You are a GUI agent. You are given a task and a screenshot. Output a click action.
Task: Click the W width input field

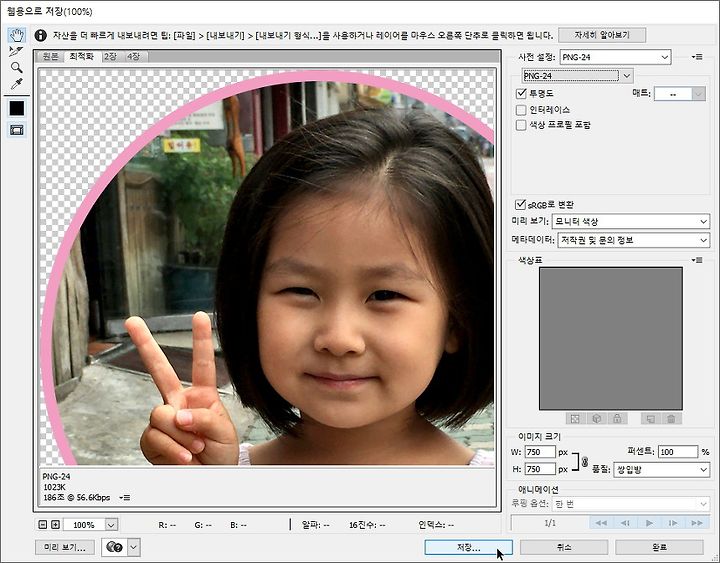click(540, 452)
